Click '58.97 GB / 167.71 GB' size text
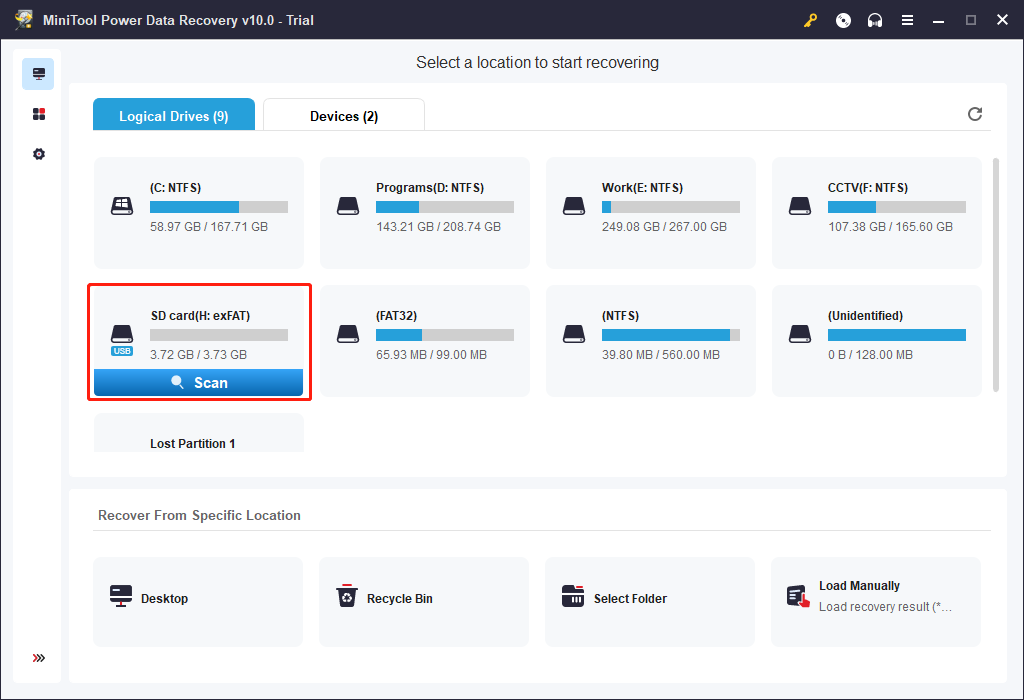Screen dimensions: 1024x700 click(209, 227)
